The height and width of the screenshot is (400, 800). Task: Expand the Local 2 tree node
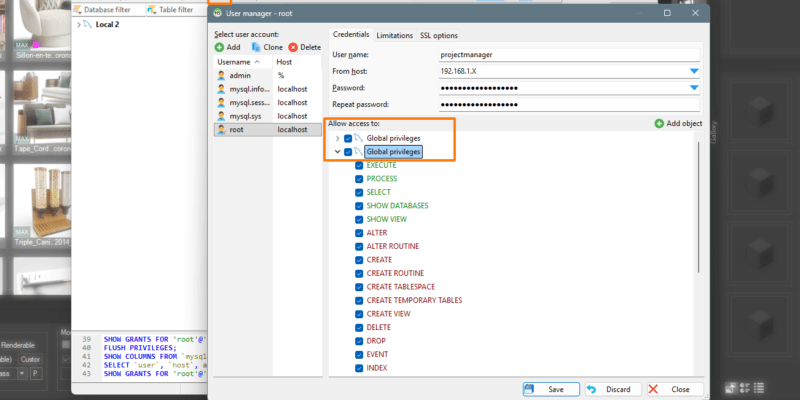(78, 24)
